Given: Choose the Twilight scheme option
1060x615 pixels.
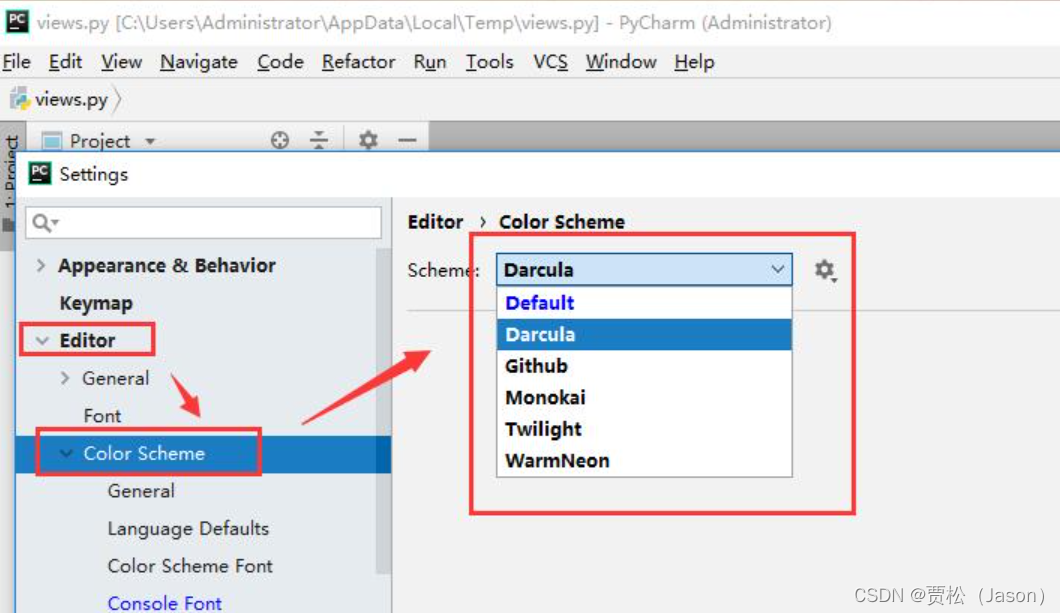Looking at the screenshot, I should [644, 429].
